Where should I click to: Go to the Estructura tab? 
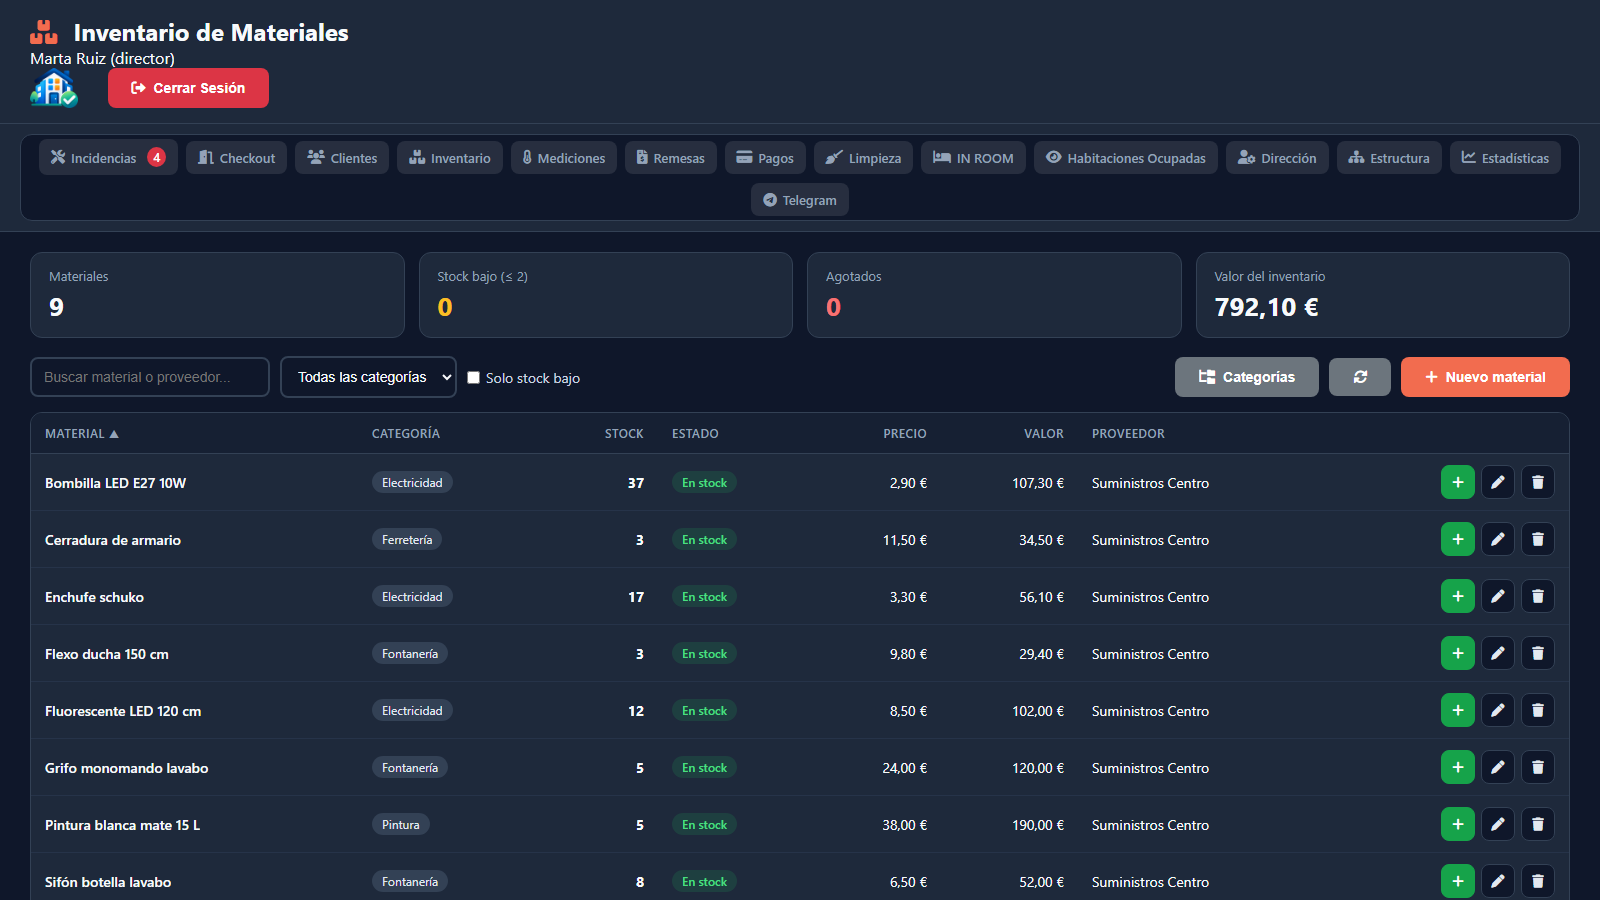tap(1389, 158)
